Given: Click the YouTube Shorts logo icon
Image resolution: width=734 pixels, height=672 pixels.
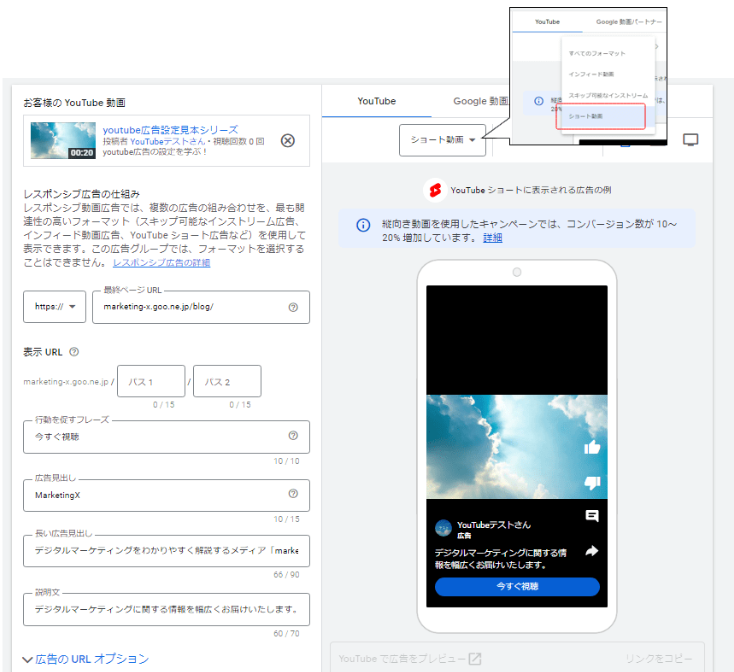Looking at the screenshot, I should tap(435, 190).
